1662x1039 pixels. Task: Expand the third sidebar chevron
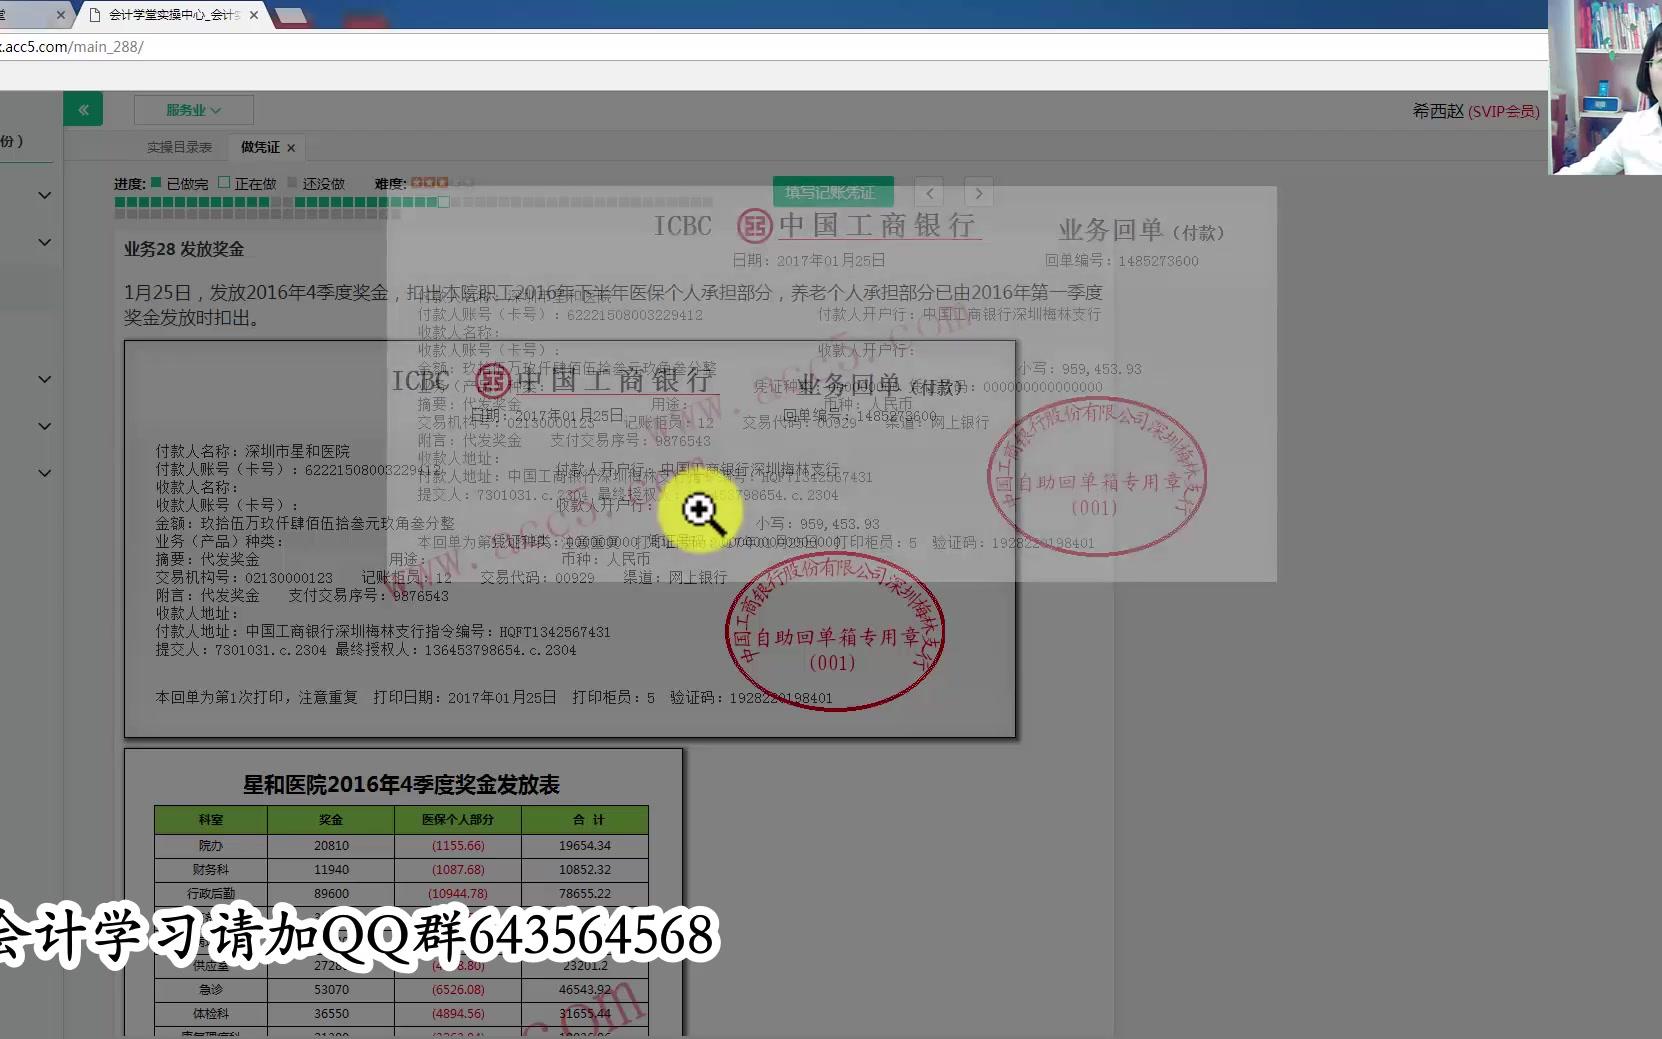(x=44, y=379)
